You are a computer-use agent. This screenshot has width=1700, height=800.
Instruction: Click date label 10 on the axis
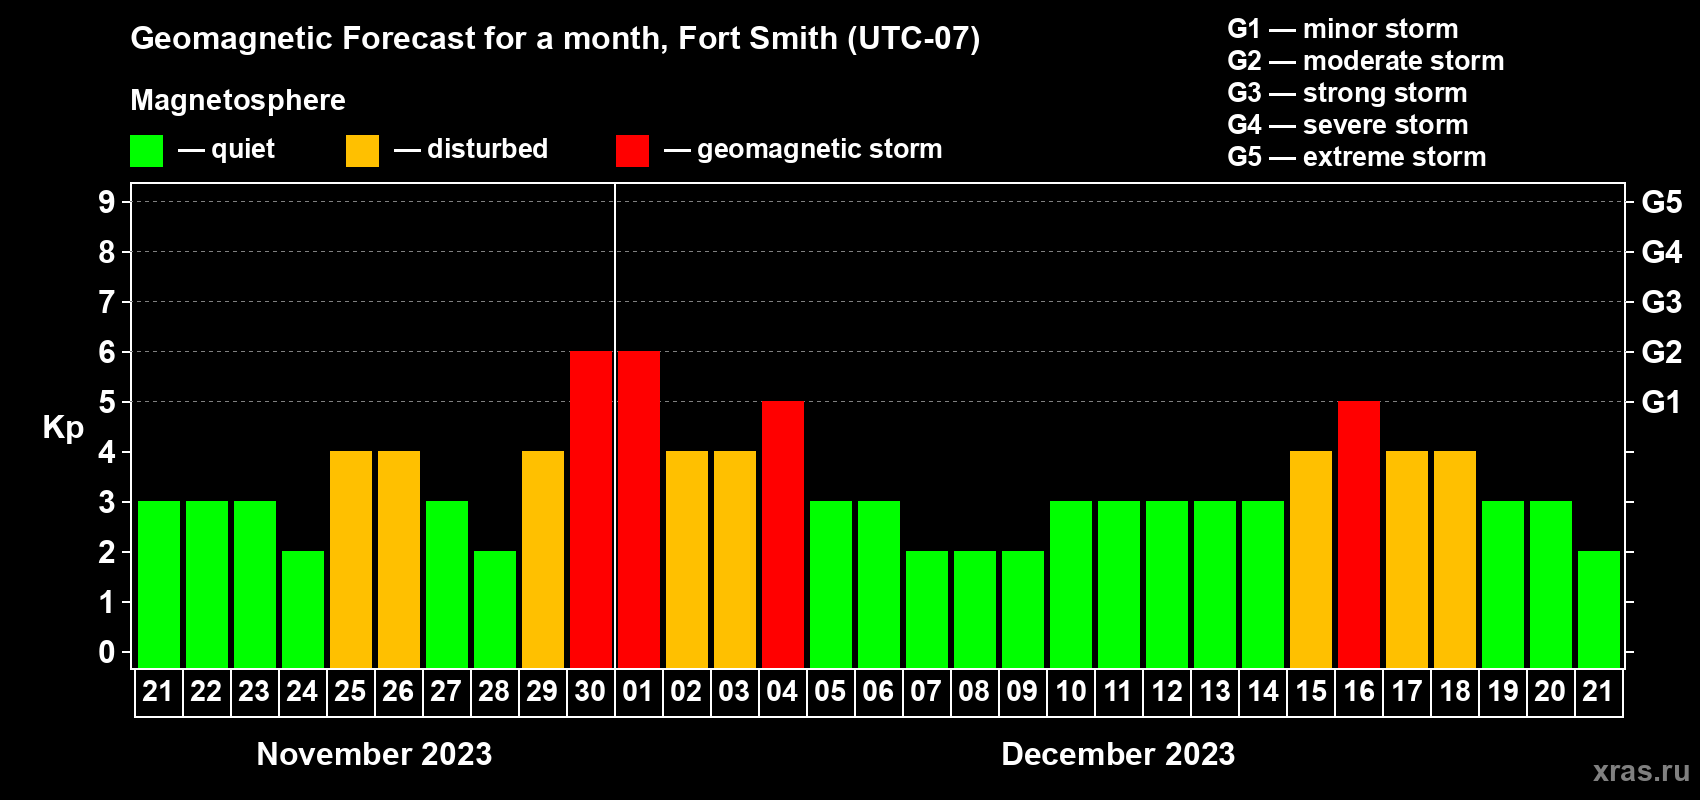1070,691
